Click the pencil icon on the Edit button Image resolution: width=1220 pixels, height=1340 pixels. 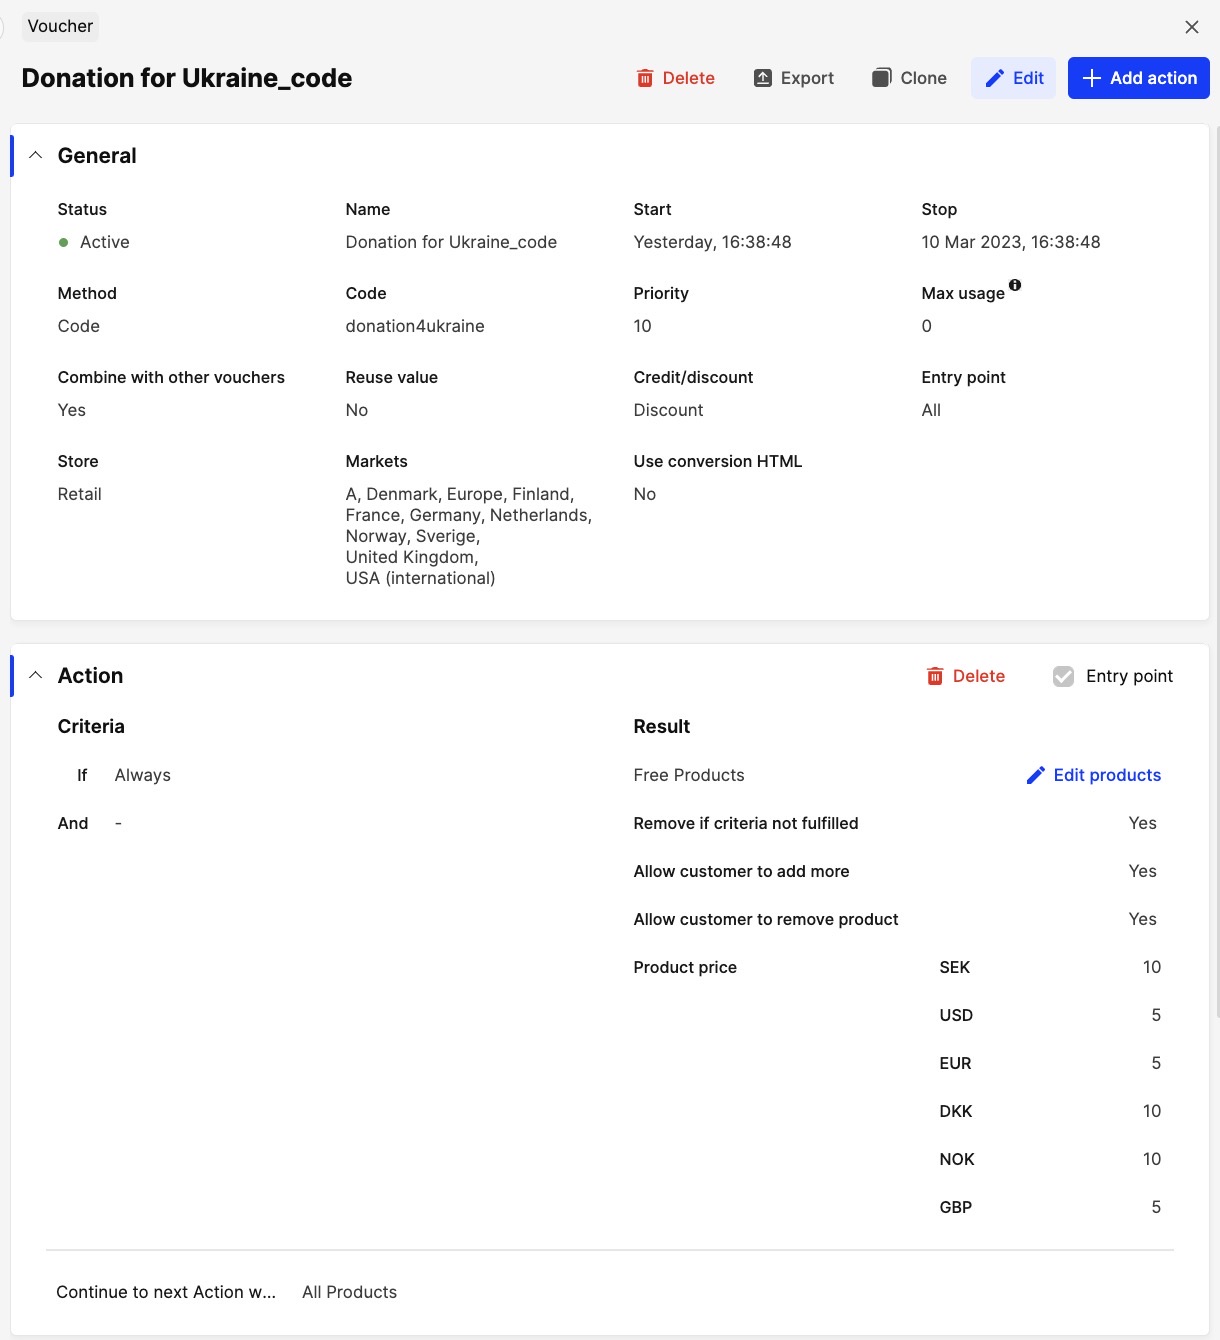click(995, 78)
